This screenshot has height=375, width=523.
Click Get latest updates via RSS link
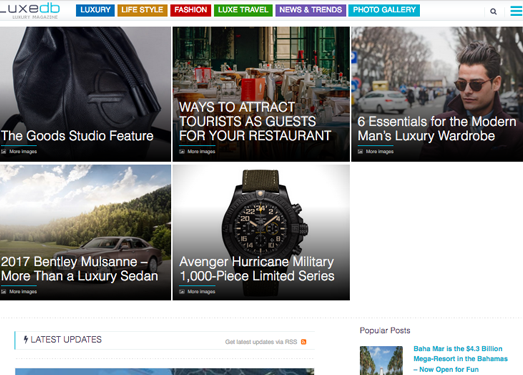tap(261, 342)
